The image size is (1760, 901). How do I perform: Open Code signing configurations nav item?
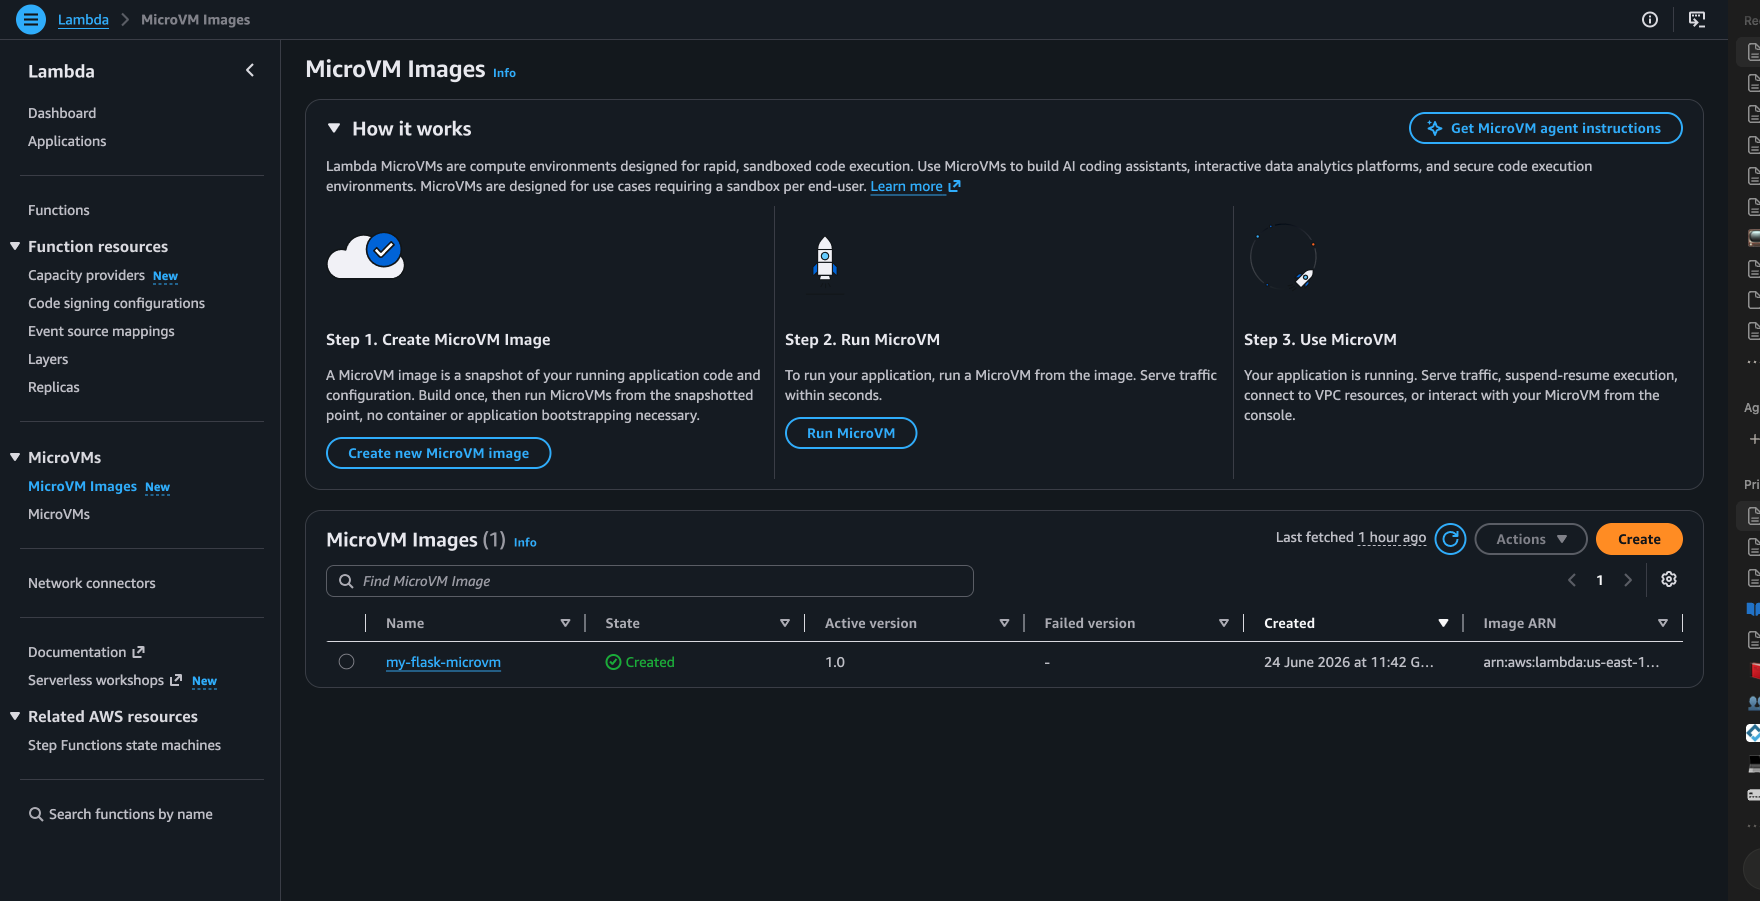click(x=116, y=303)
